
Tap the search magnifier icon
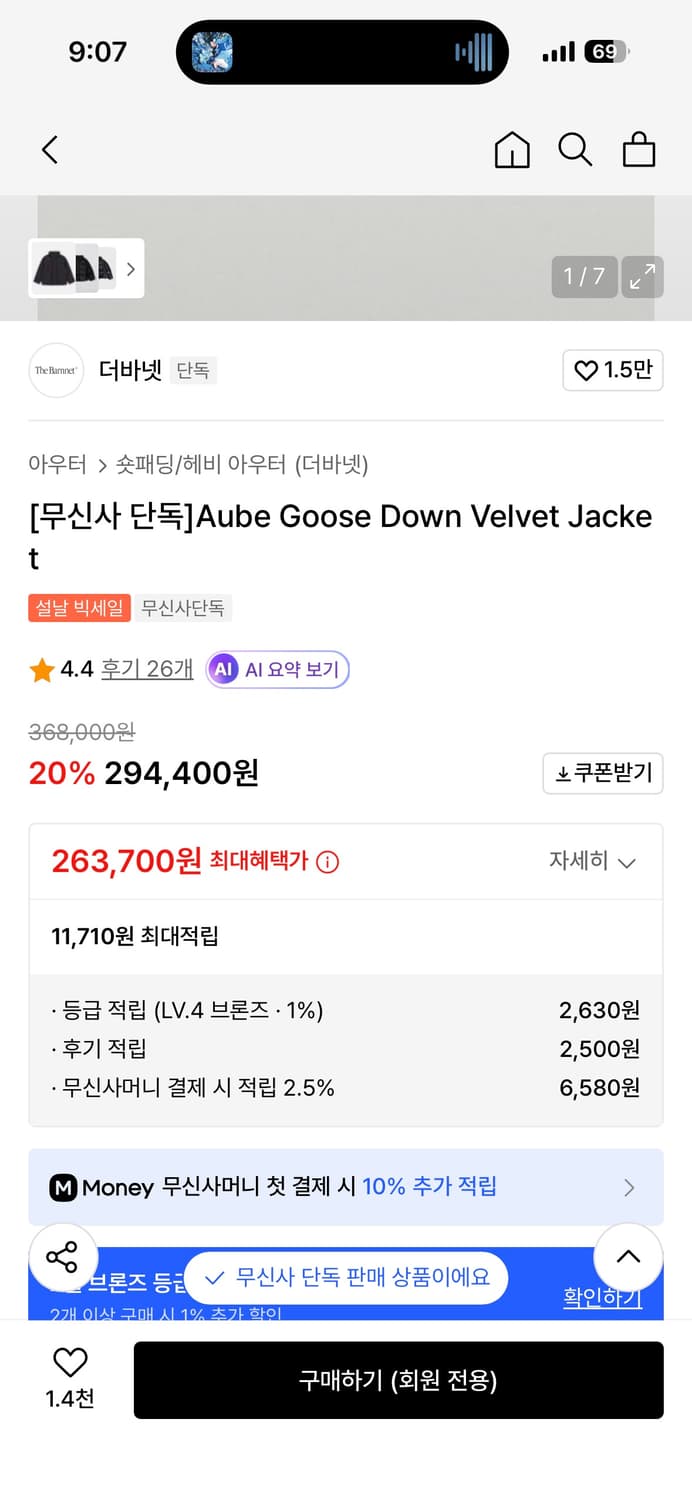(575, 149)
